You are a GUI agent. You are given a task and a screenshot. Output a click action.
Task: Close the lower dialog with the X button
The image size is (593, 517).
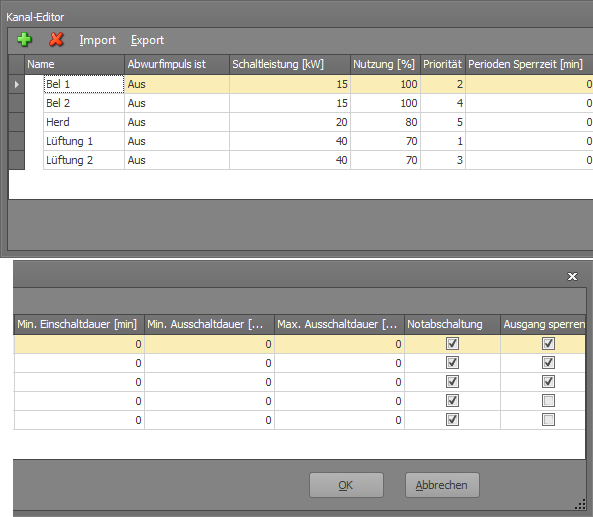click(x=573, y=276)
